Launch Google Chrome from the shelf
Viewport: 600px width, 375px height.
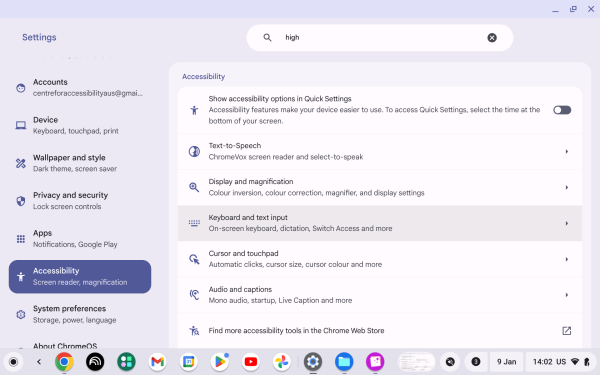64,362
